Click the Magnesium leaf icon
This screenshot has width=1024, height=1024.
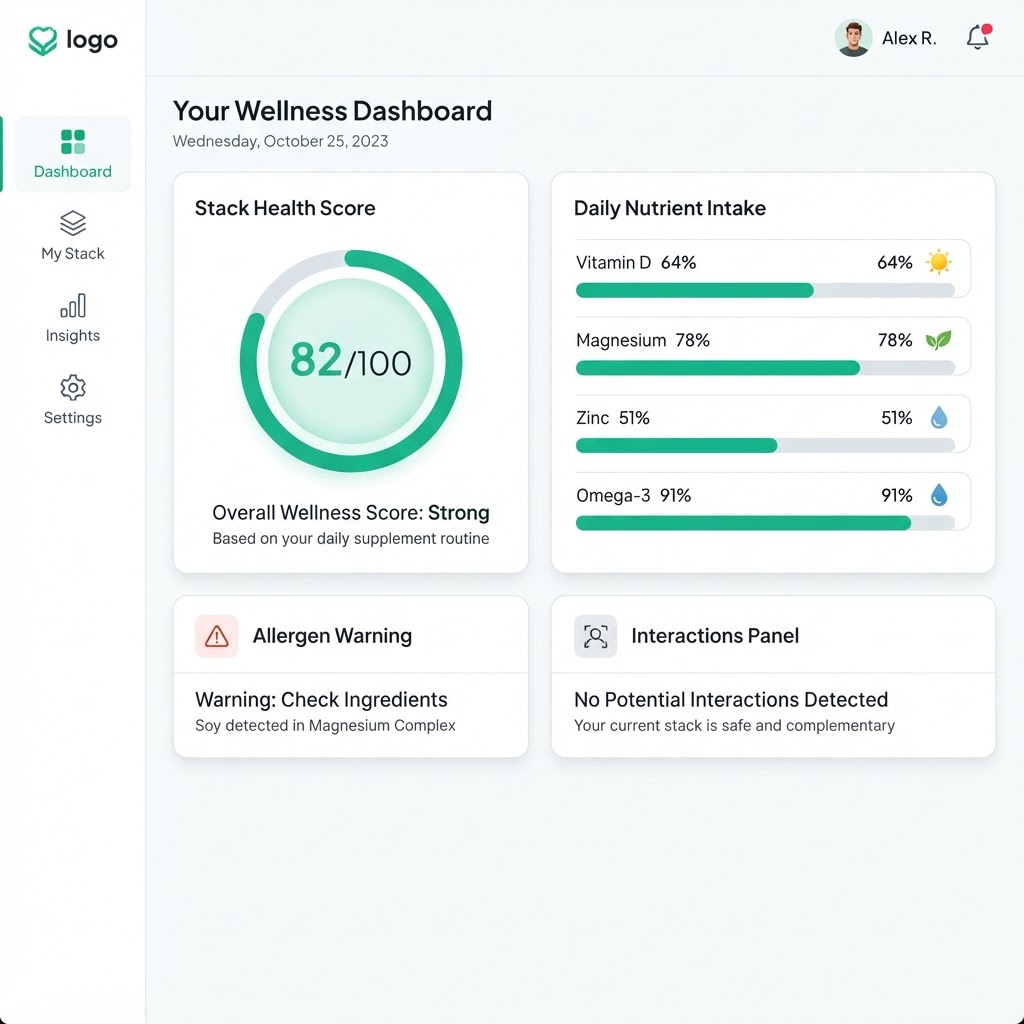point(938,340)
